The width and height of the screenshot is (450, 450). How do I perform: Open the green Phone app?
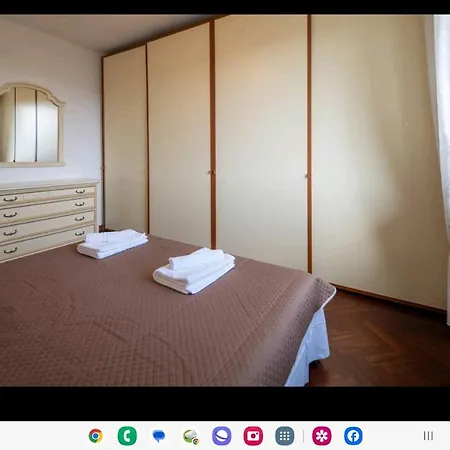(x=127, y=436)
